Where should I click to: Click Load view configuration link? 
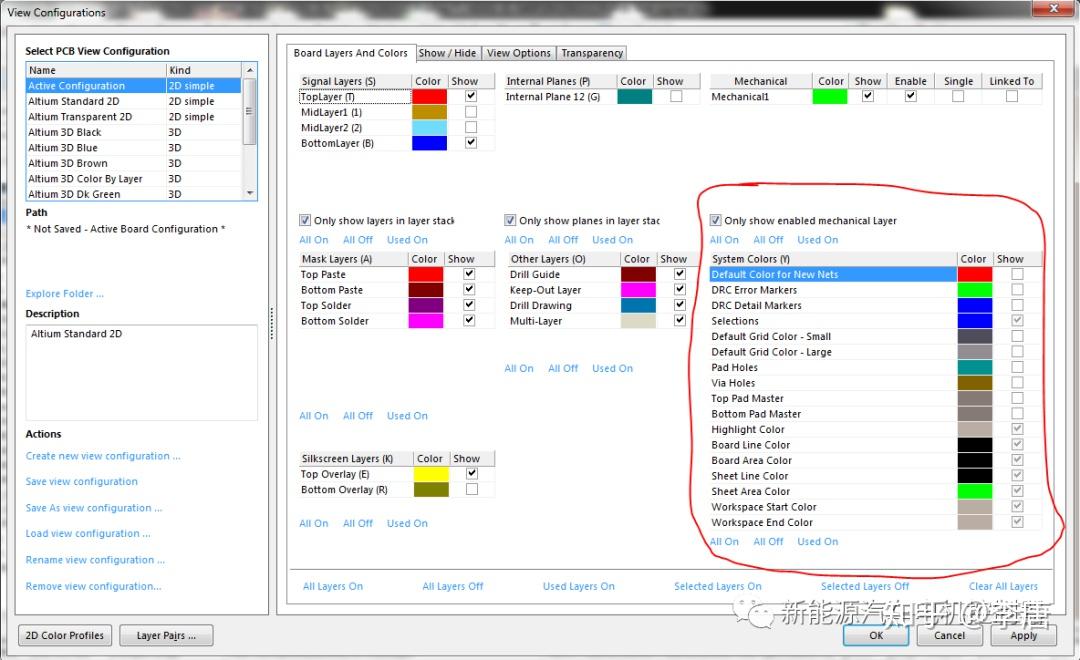click(x=88, y=533)
